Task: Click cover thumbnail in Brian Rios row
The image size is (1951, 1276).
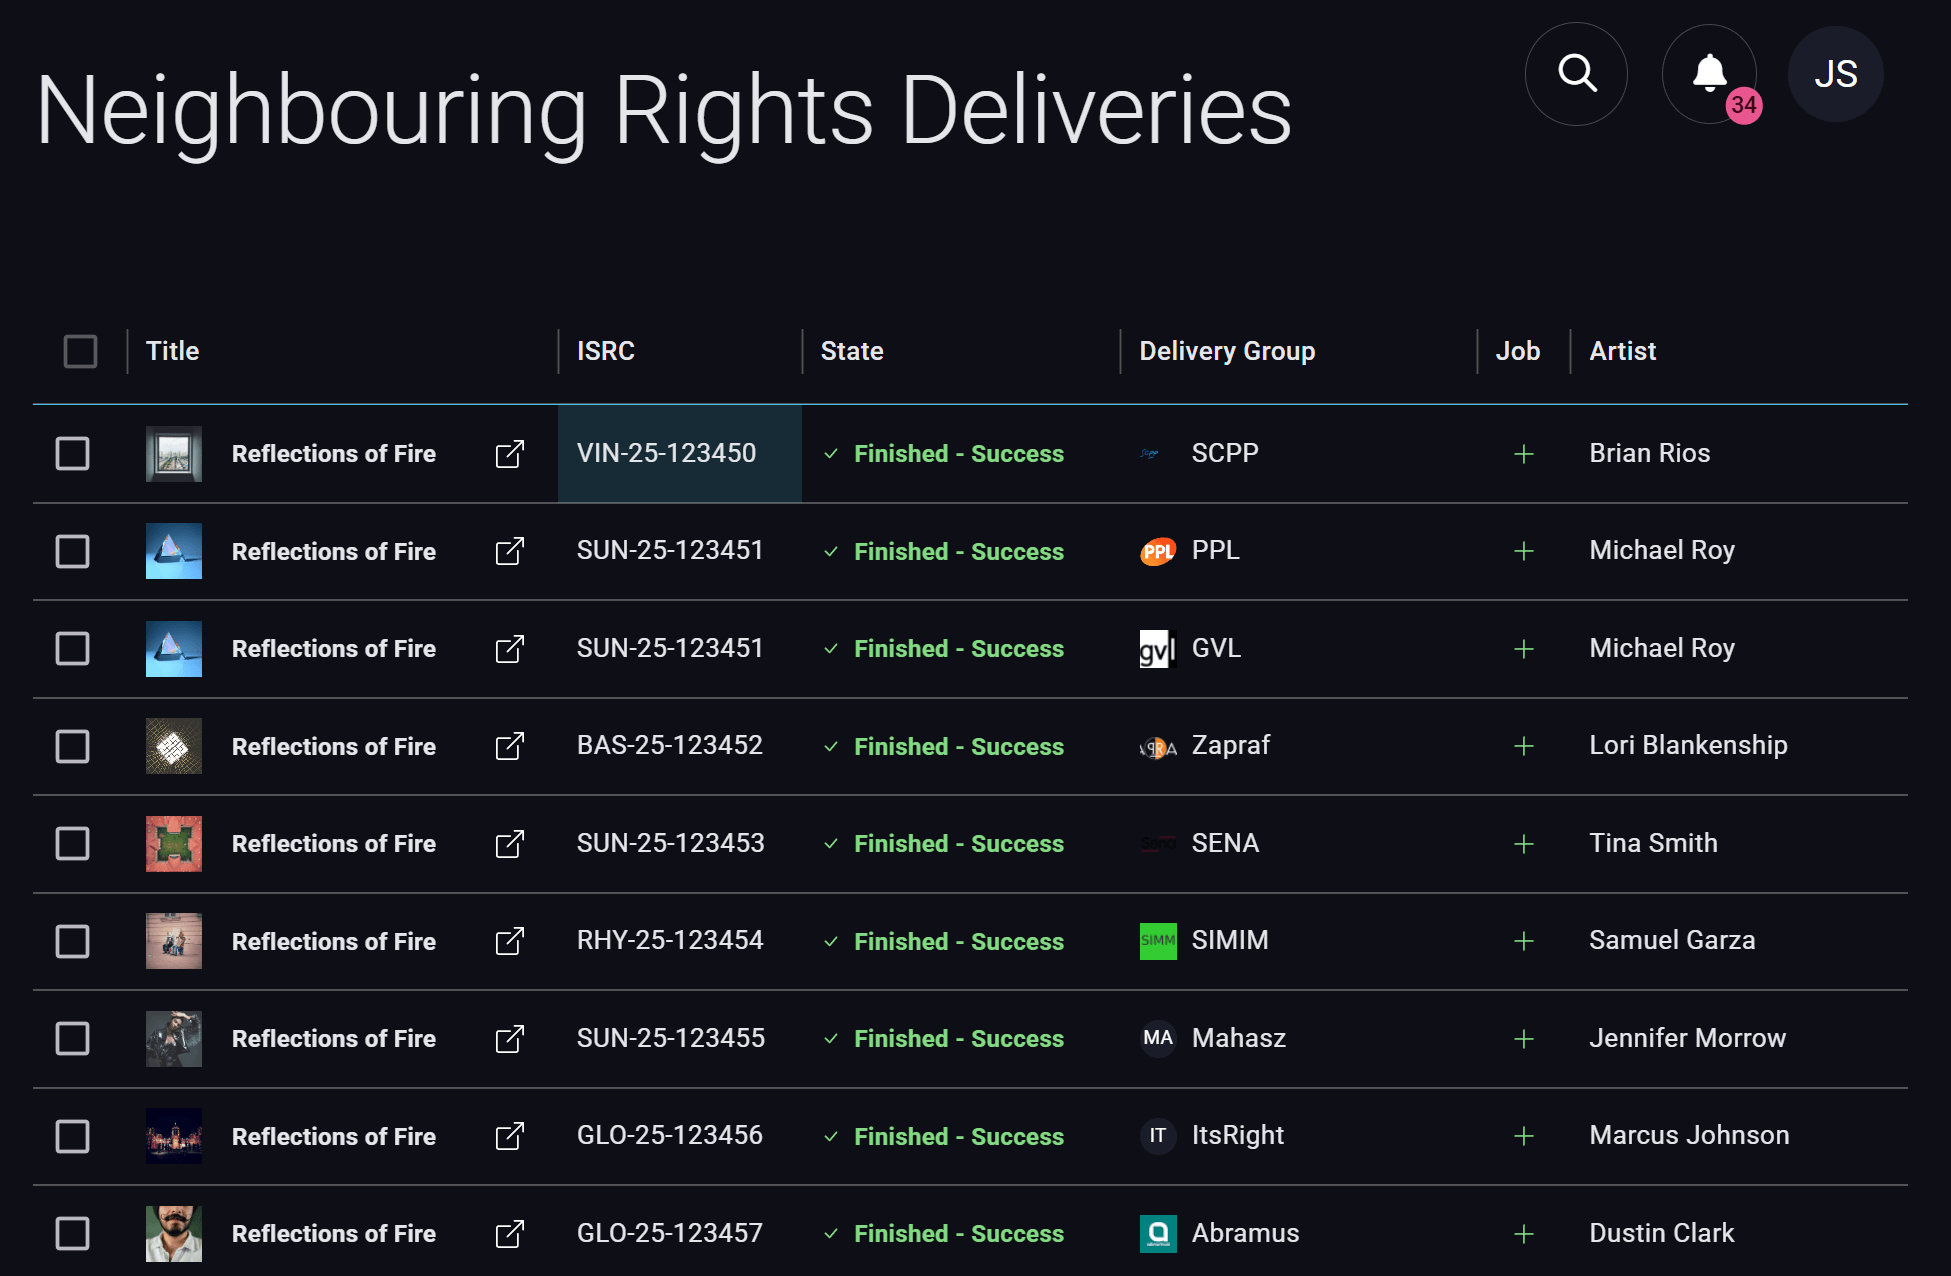Action: pos(174,454)
